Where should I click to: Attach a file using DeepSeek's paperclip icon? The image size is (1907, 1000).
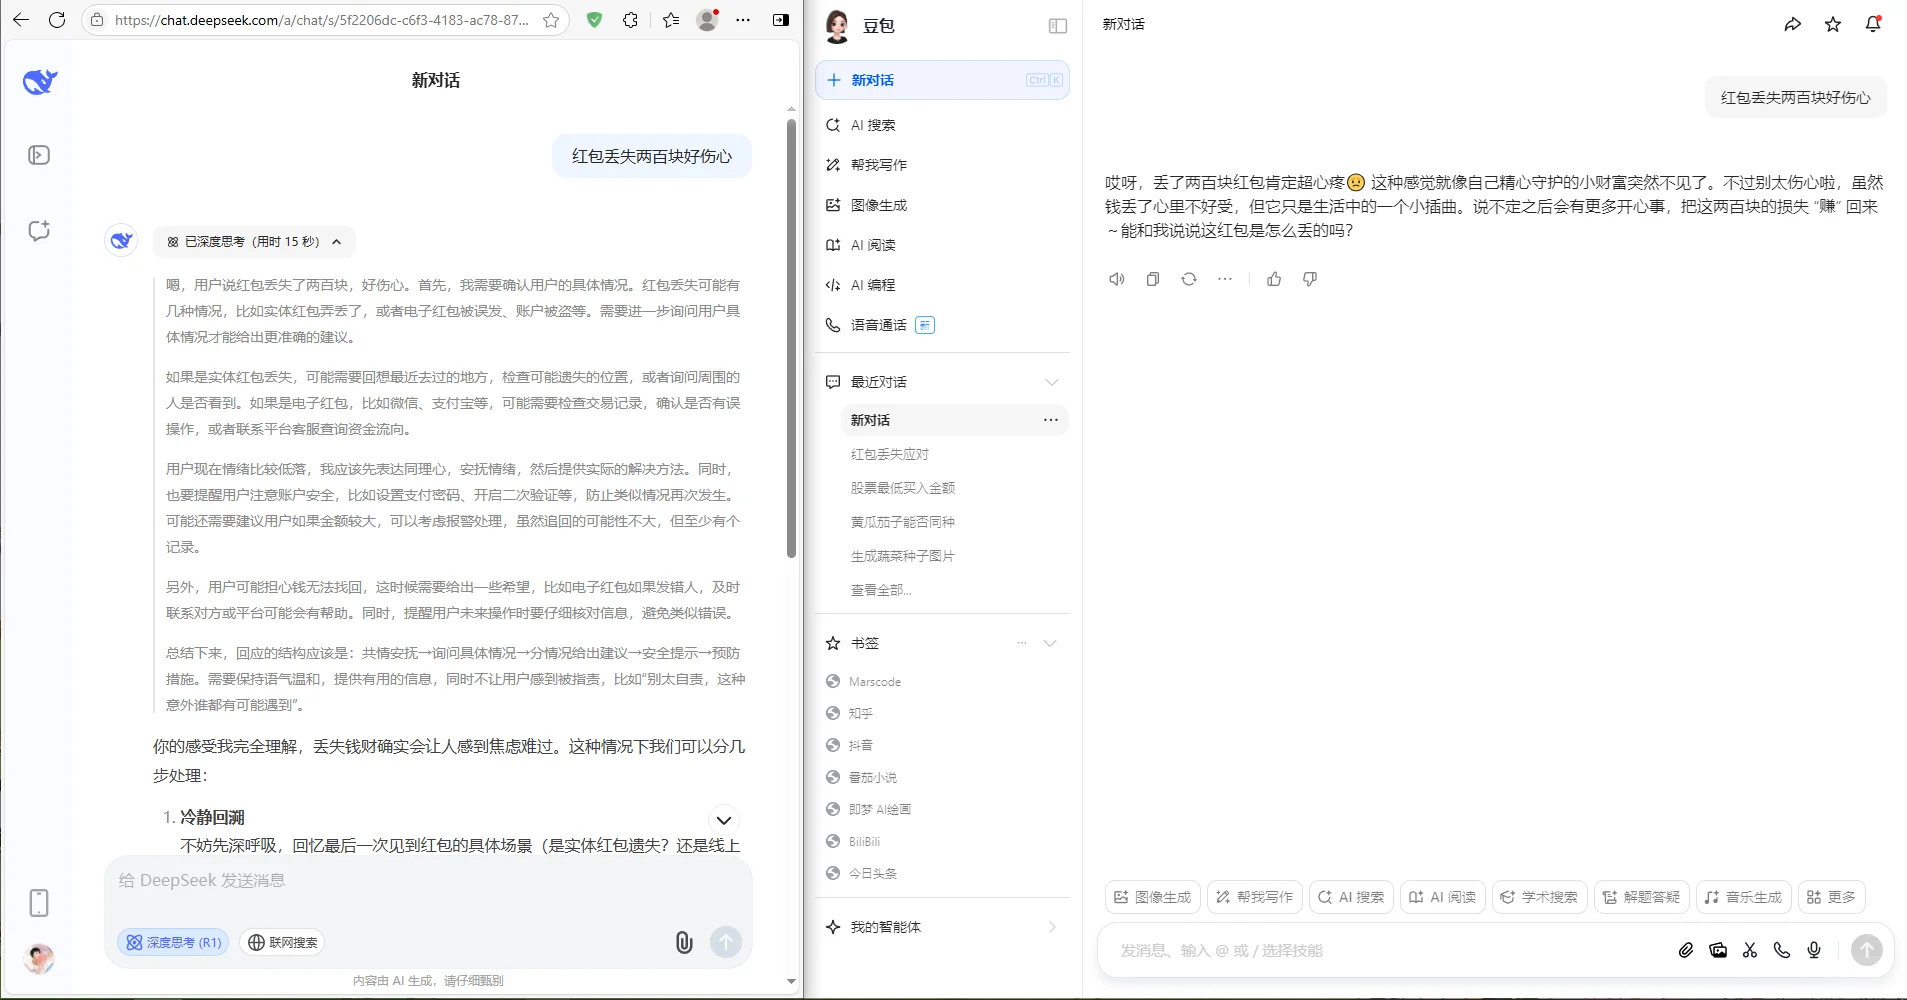pyautogui.click(x=683, y=942)
